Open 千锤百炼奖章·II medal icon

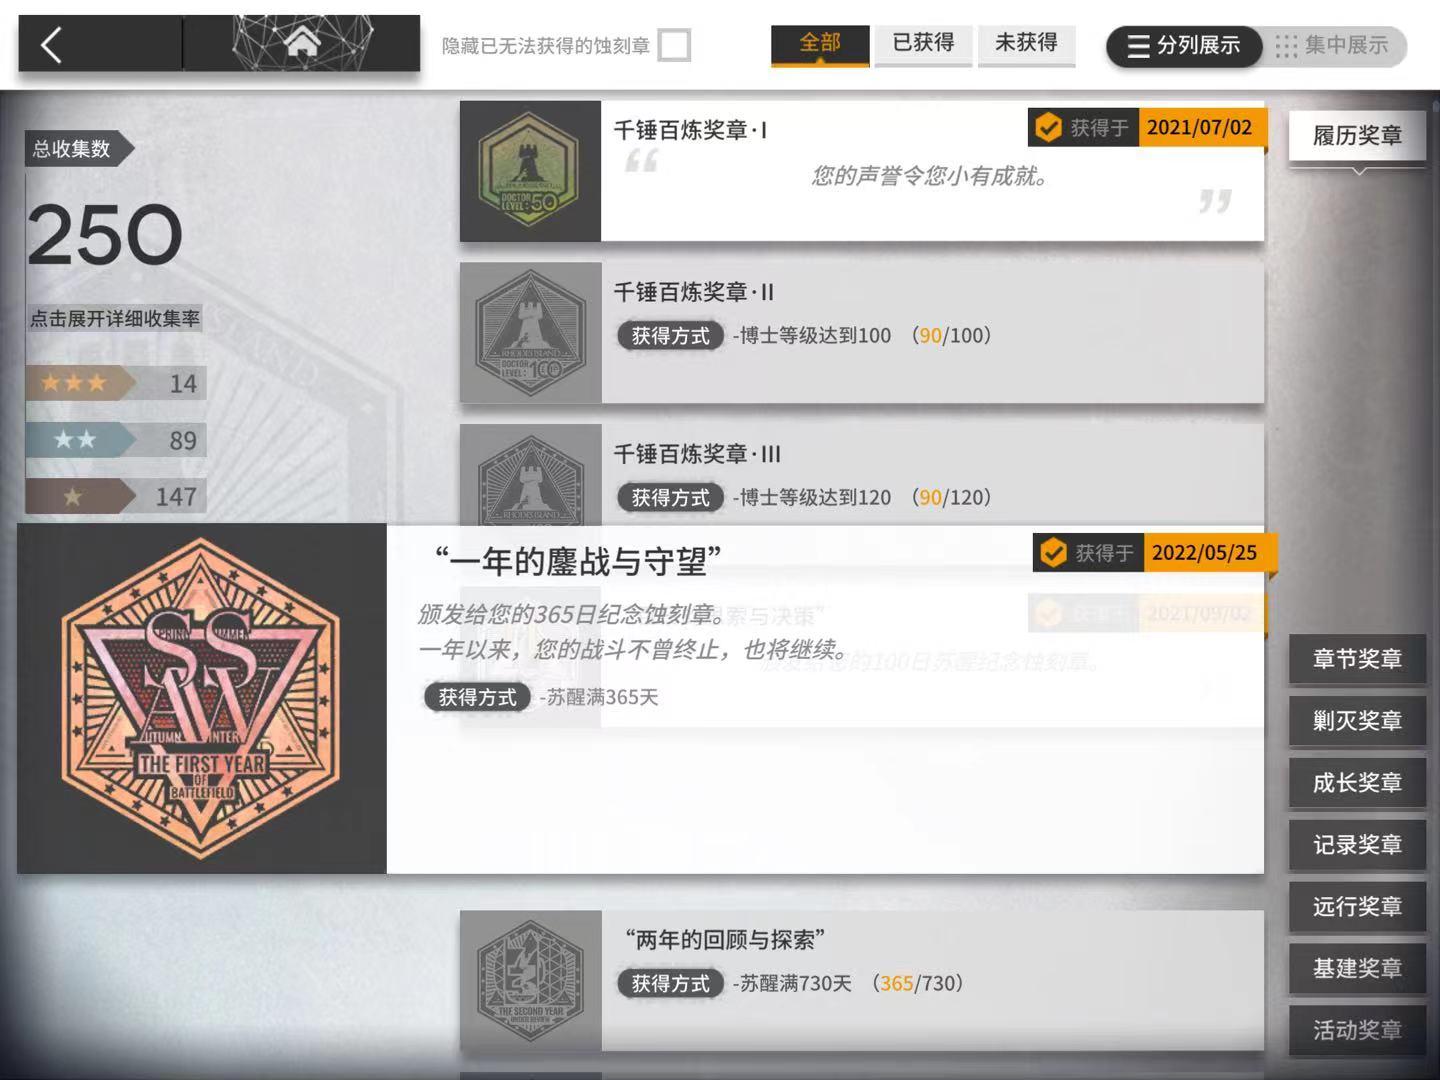click(x=530, y=333)
